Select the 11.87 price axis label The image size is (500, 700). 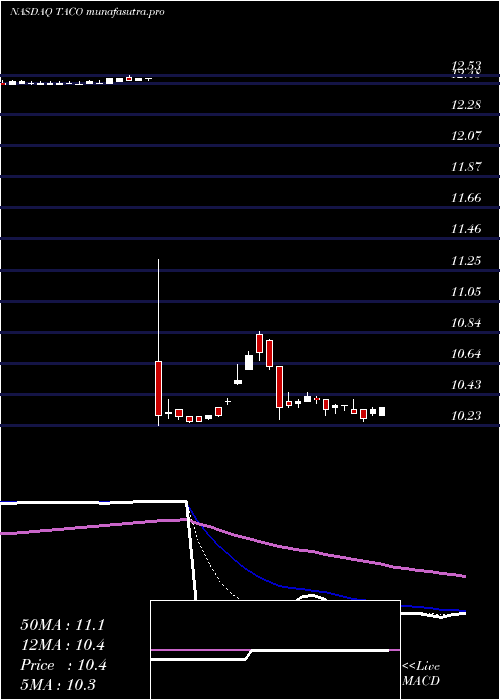466,167
